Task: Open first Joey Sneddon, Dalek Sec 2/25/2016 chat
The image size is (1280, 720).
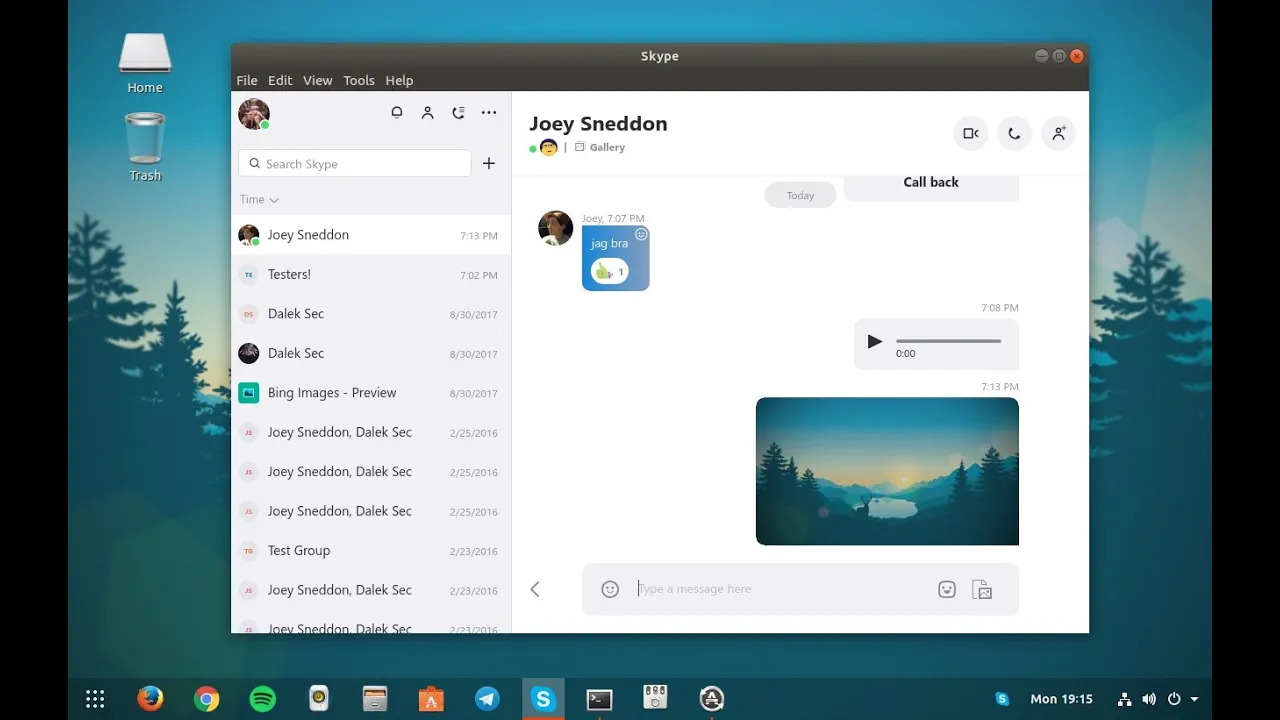Action: point(371,432)
